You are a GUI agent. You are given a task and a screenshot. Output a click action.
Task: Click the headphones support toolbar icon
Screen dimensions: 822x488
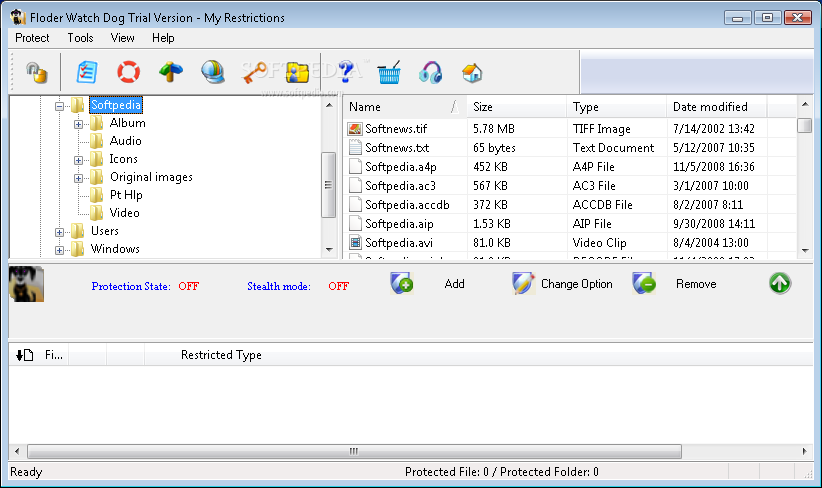point(430,72)
